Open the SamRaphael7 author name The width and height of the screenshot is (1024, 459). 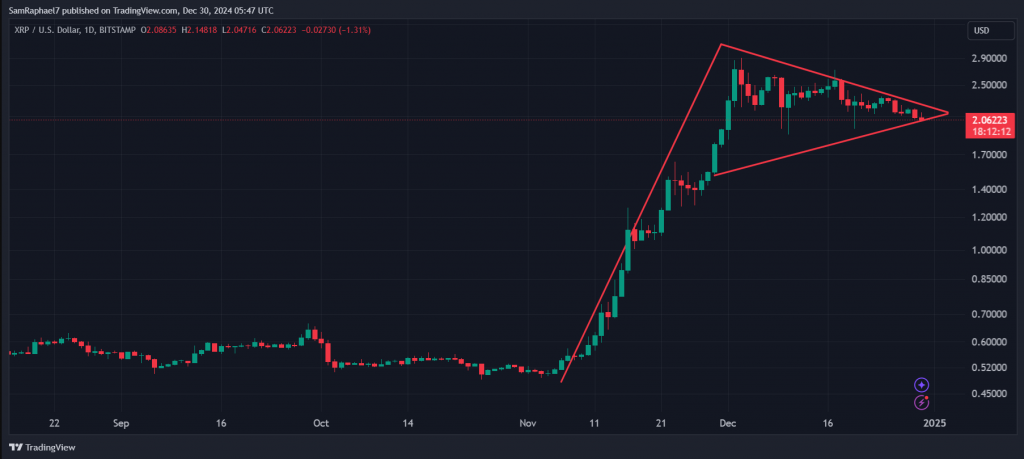[x=33, y=7]
